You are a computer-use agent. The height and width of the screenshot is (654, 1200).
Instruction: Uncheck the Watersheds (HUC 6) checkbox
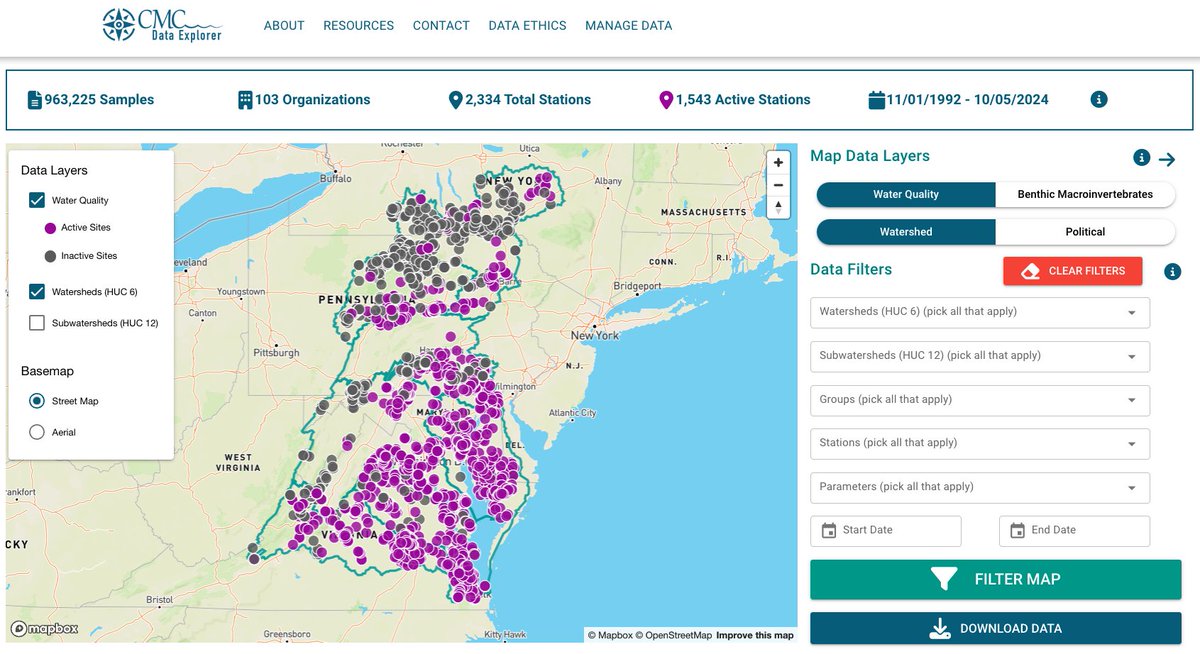pos(37,292)
